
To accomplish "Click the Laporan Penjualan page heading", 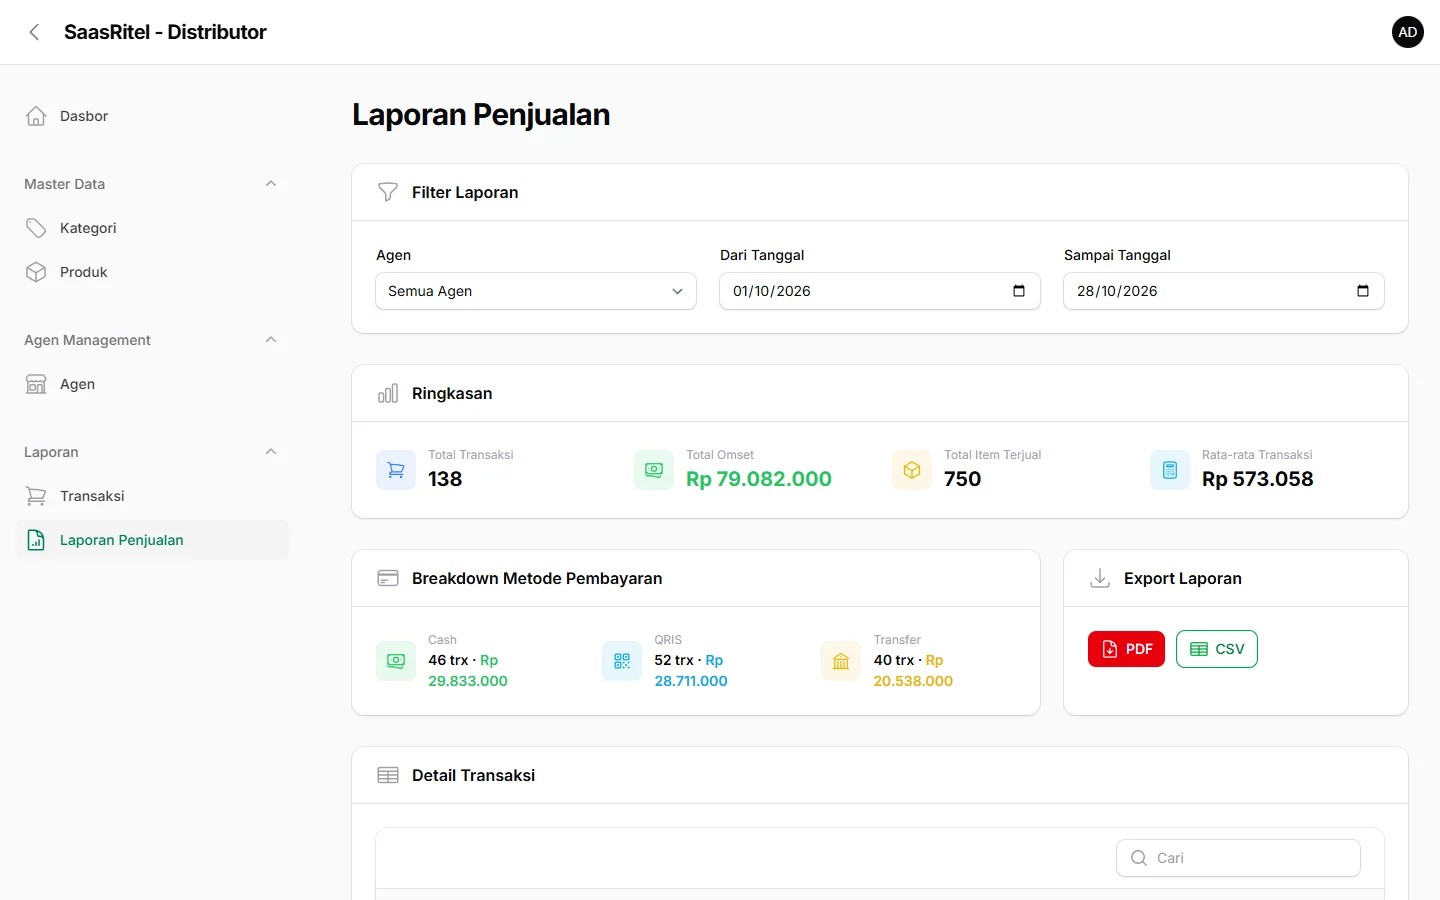I will pos(481,115).
